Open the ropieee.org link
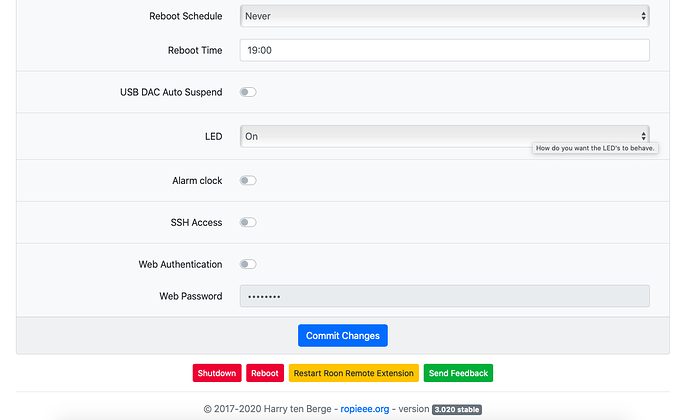The width and height of the screenshot is (690, 420). (365, 409)
